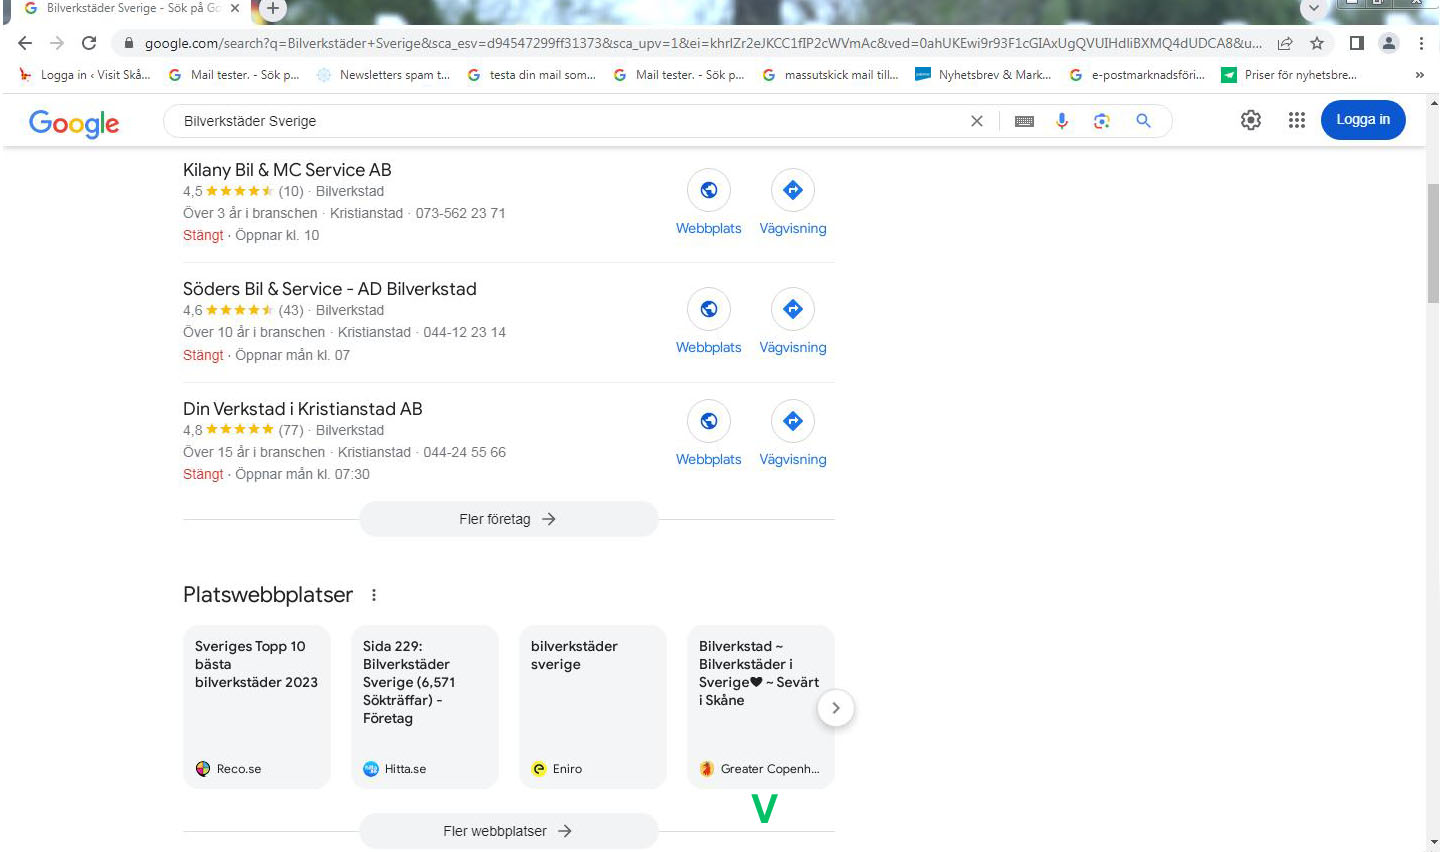The width and height of the screenshot is (1440, 852).
Task: Click the Söders rating count (43)
Action: pos(291,310)
